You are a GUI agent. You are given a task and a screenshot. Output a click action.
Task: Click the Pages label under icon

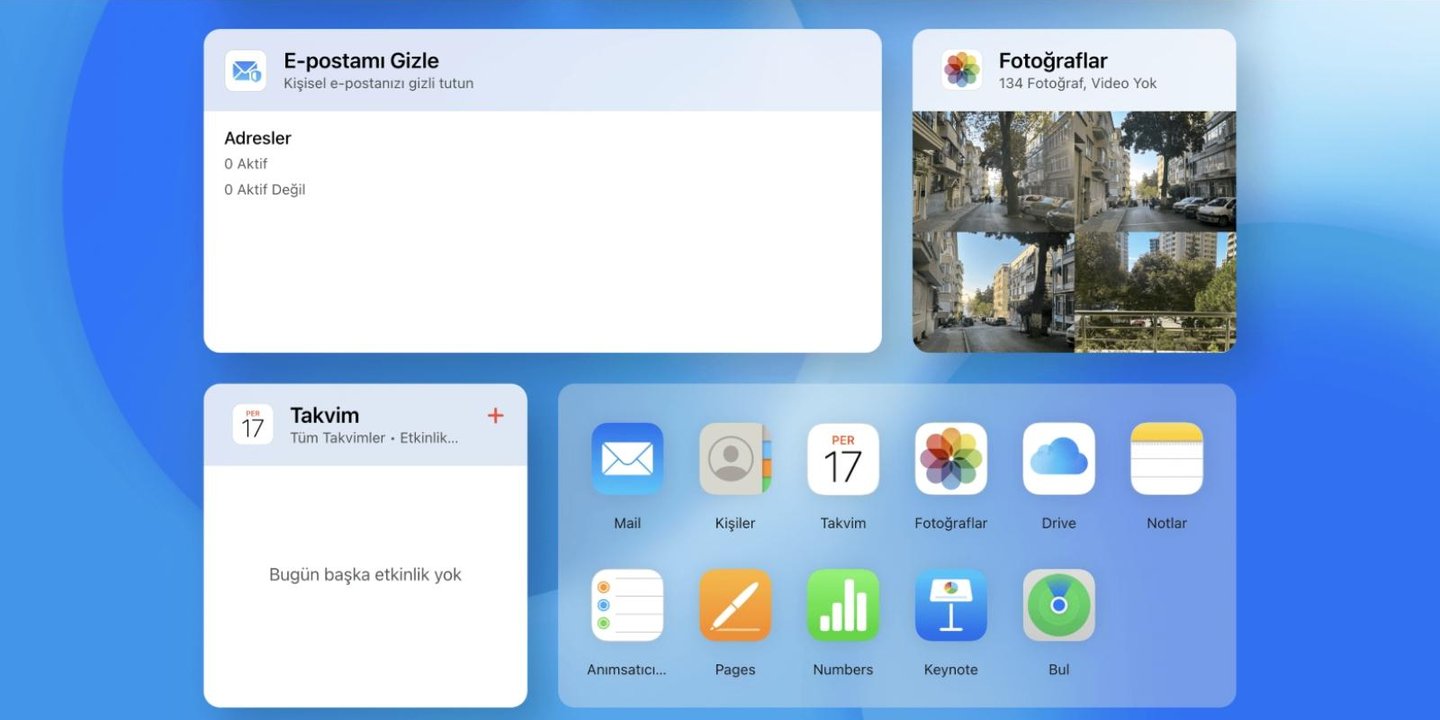pos(735,670)
